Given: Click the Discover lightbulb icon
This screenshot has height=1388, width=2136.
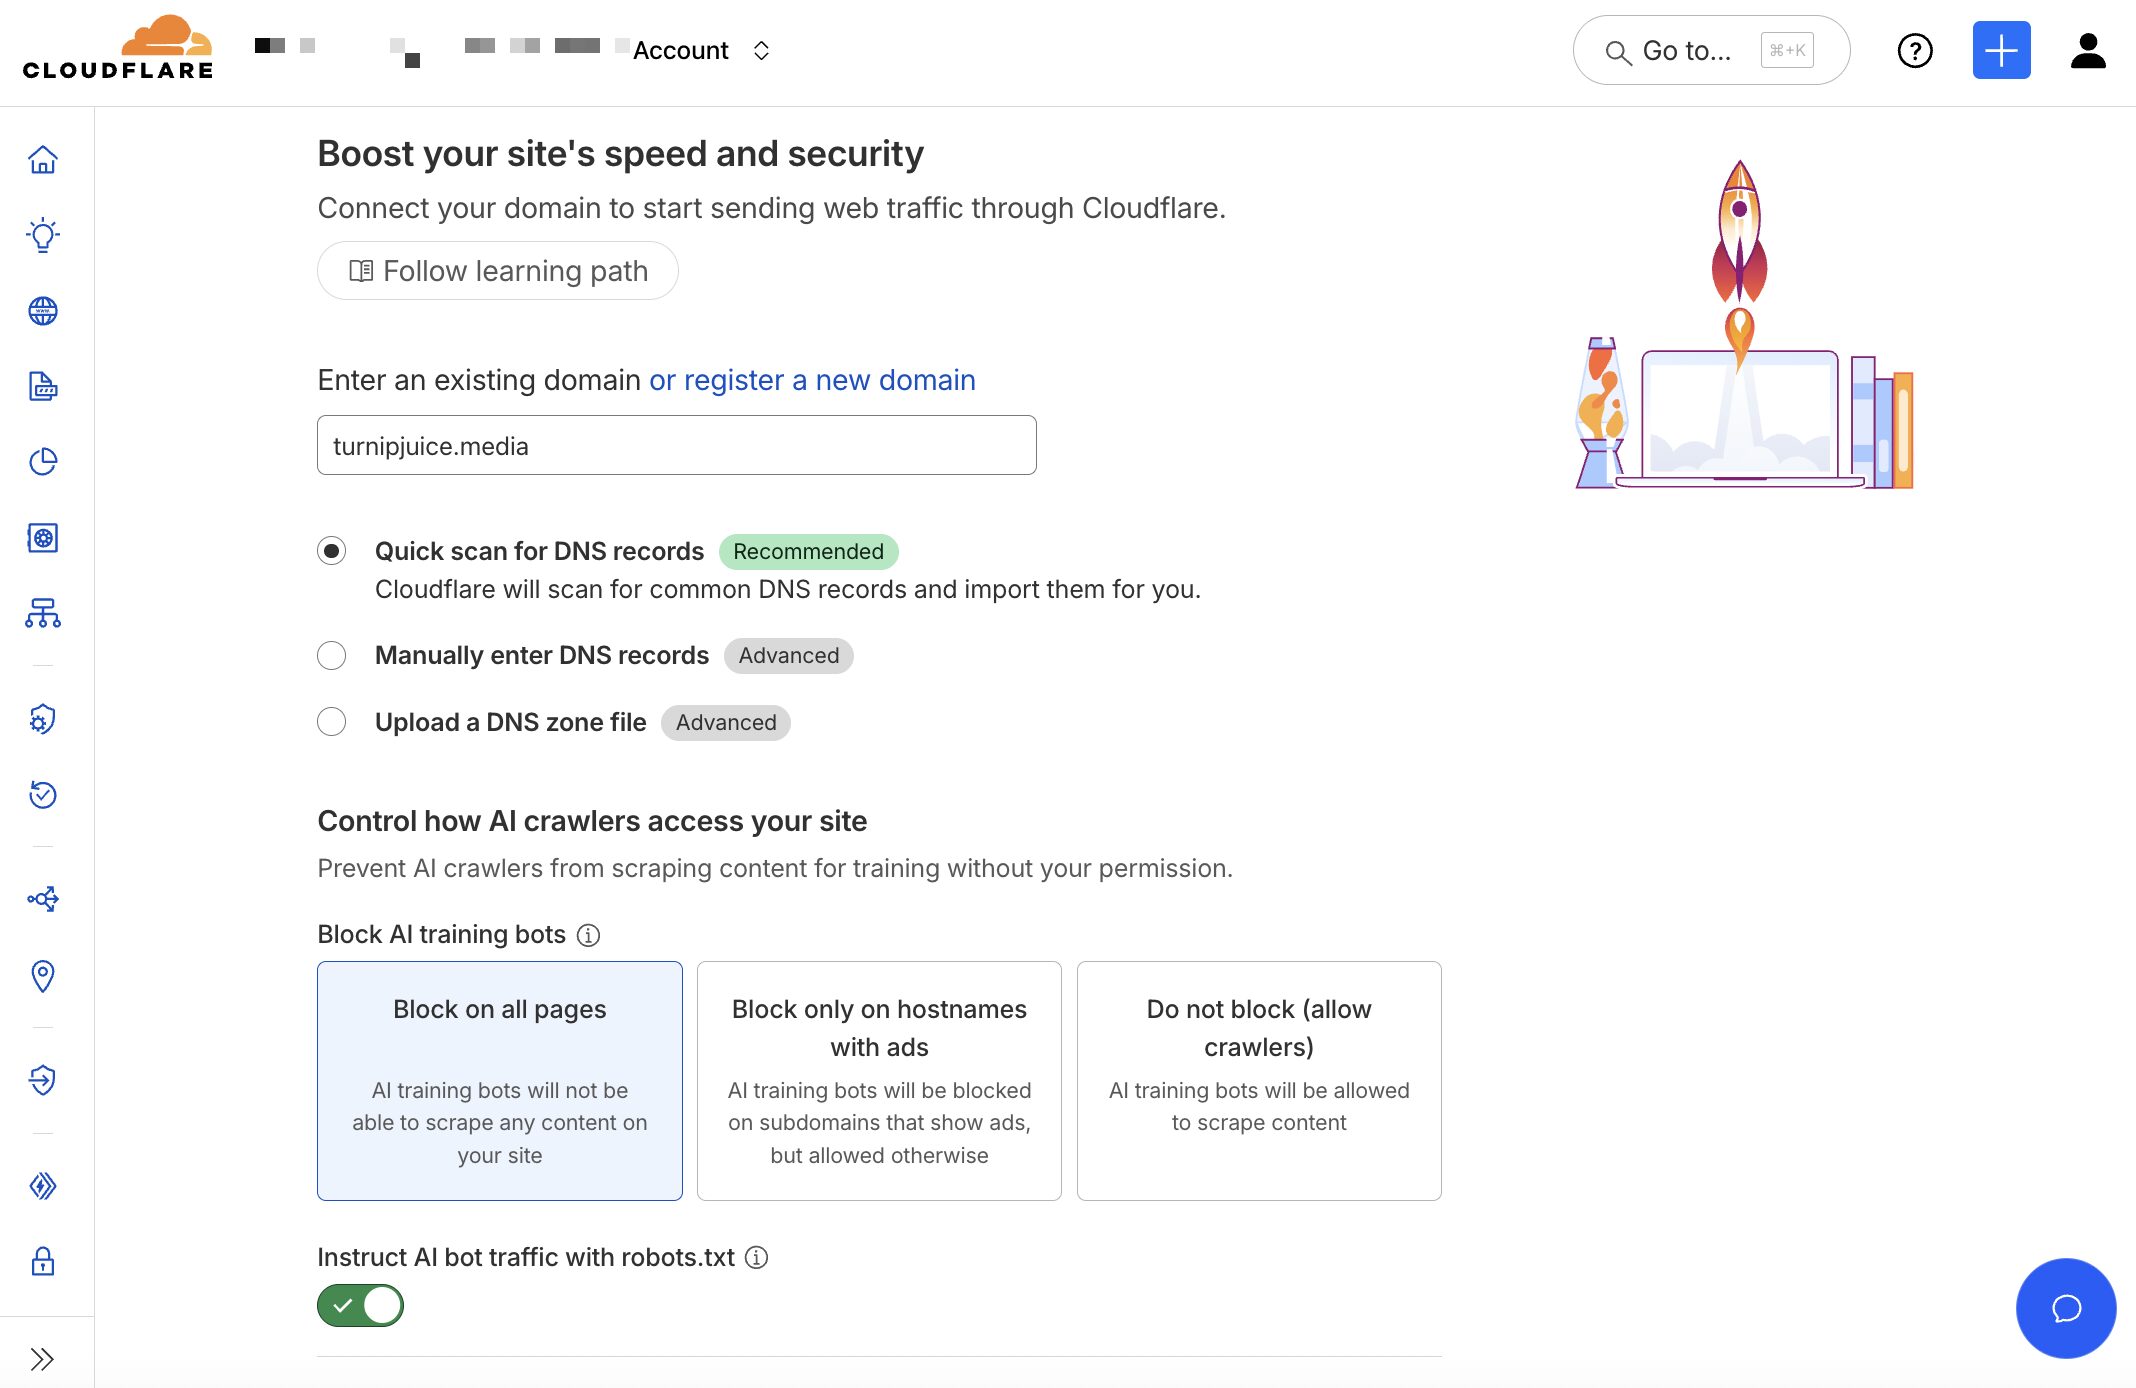Looking at the screenshot, I should click(x=43, y=235).
